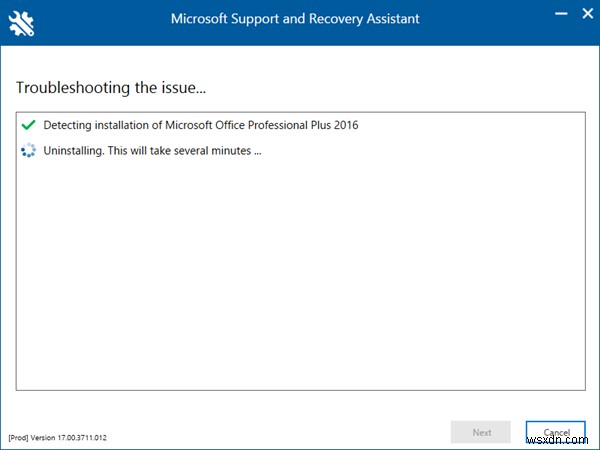The width and height of the screenshot is (600, 450).
Task: Select 'Uninstalling. This will take several minutes' row
Action: click(152, 151)
